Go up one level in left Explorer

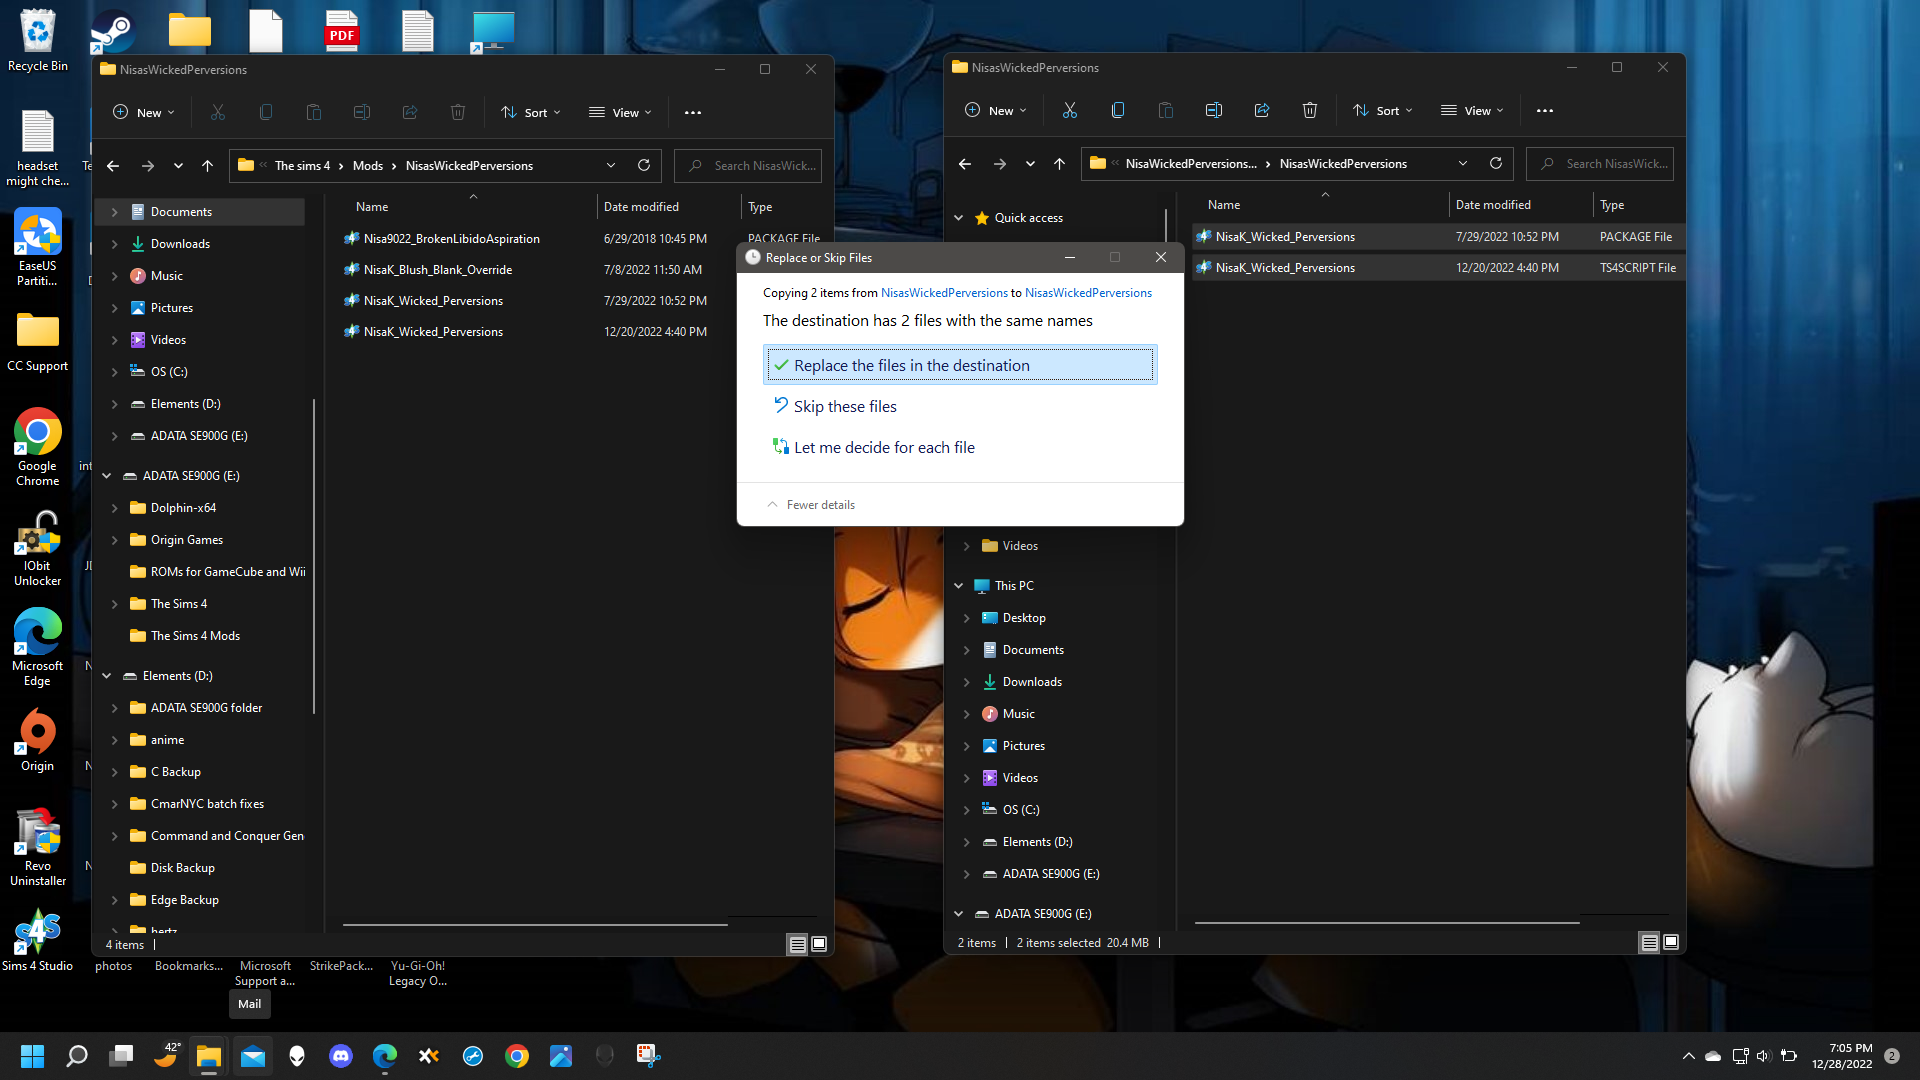[x=207, y=166]
